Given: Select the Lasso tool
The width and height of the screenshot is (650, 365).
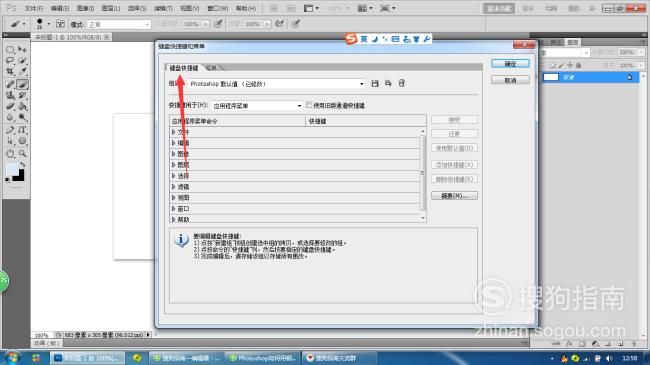Looking at the screenshot, I should [10, 61].
